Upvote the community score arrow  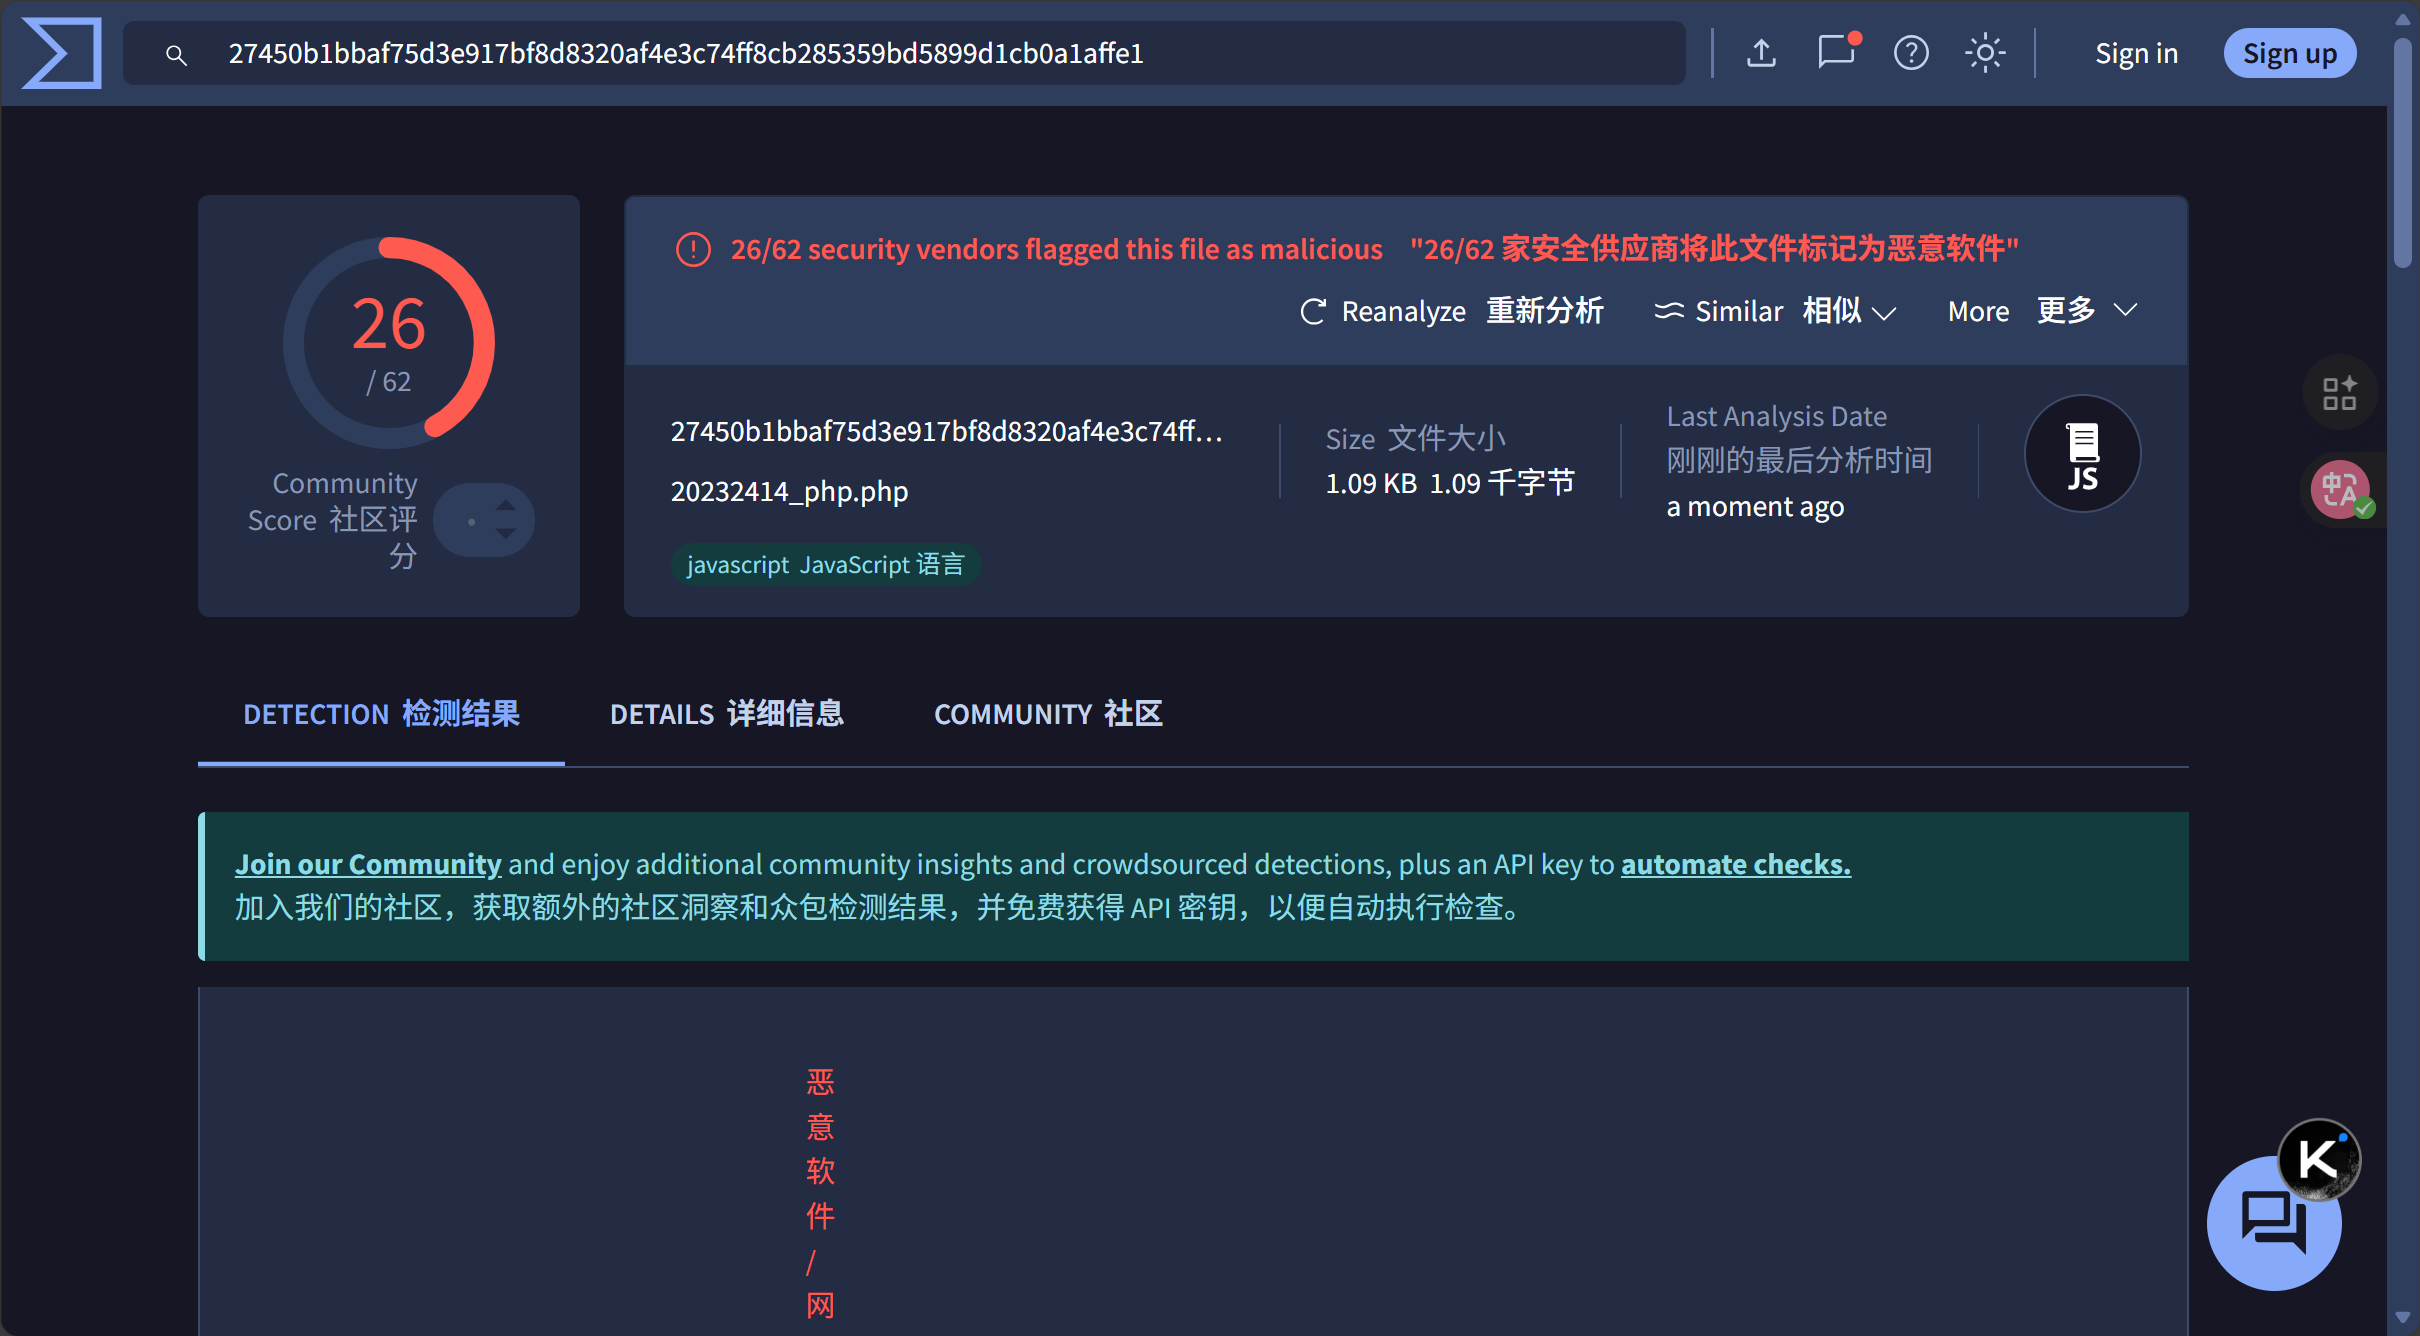[x=506, y=505]
